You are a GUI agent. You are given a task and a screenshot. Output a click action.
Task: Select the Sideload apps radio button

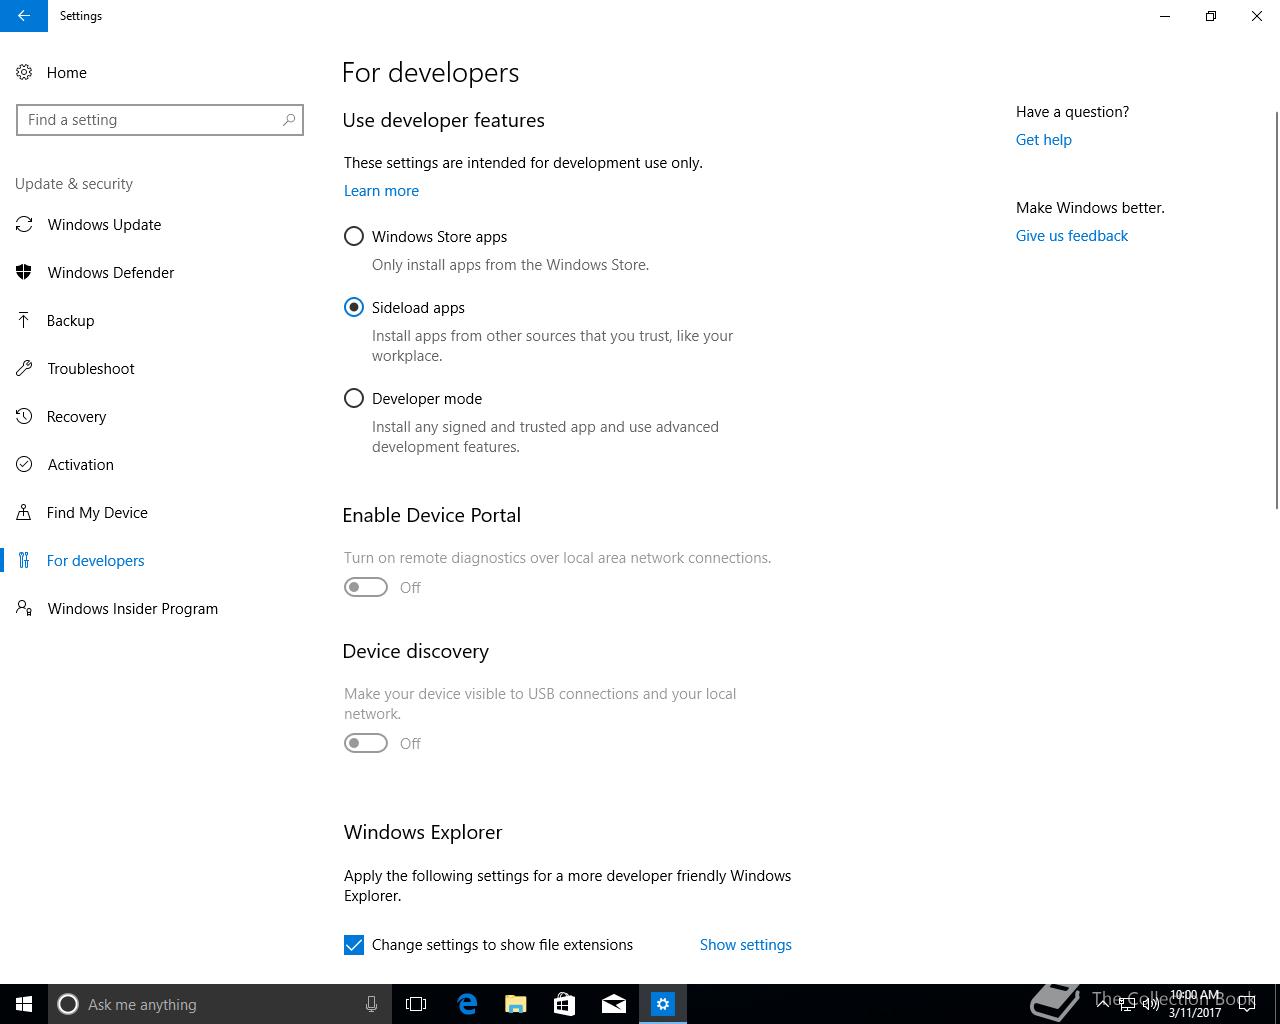[x=354, y=307]
